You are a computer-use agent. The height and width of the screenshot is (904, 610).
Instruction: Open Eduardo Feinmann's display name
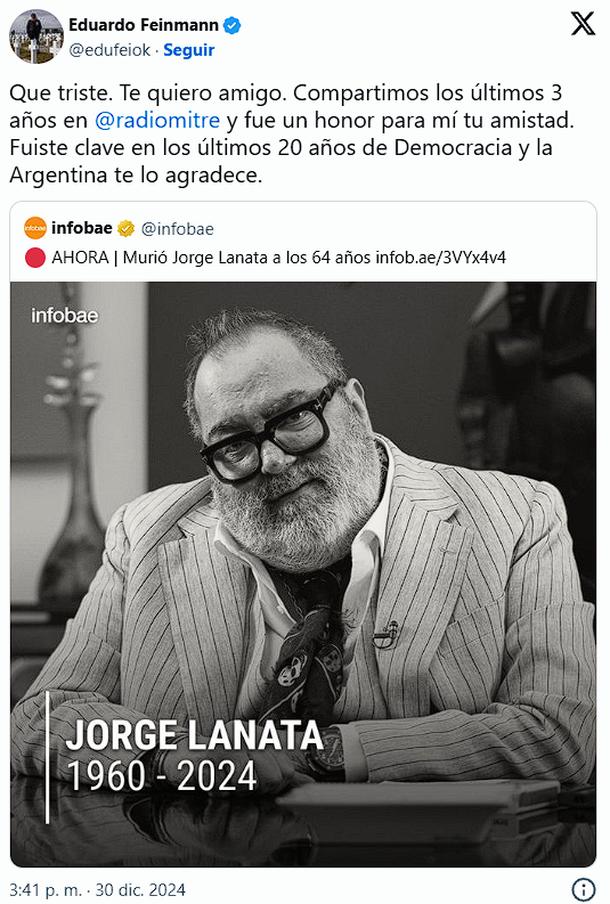[x=144, y=25]
